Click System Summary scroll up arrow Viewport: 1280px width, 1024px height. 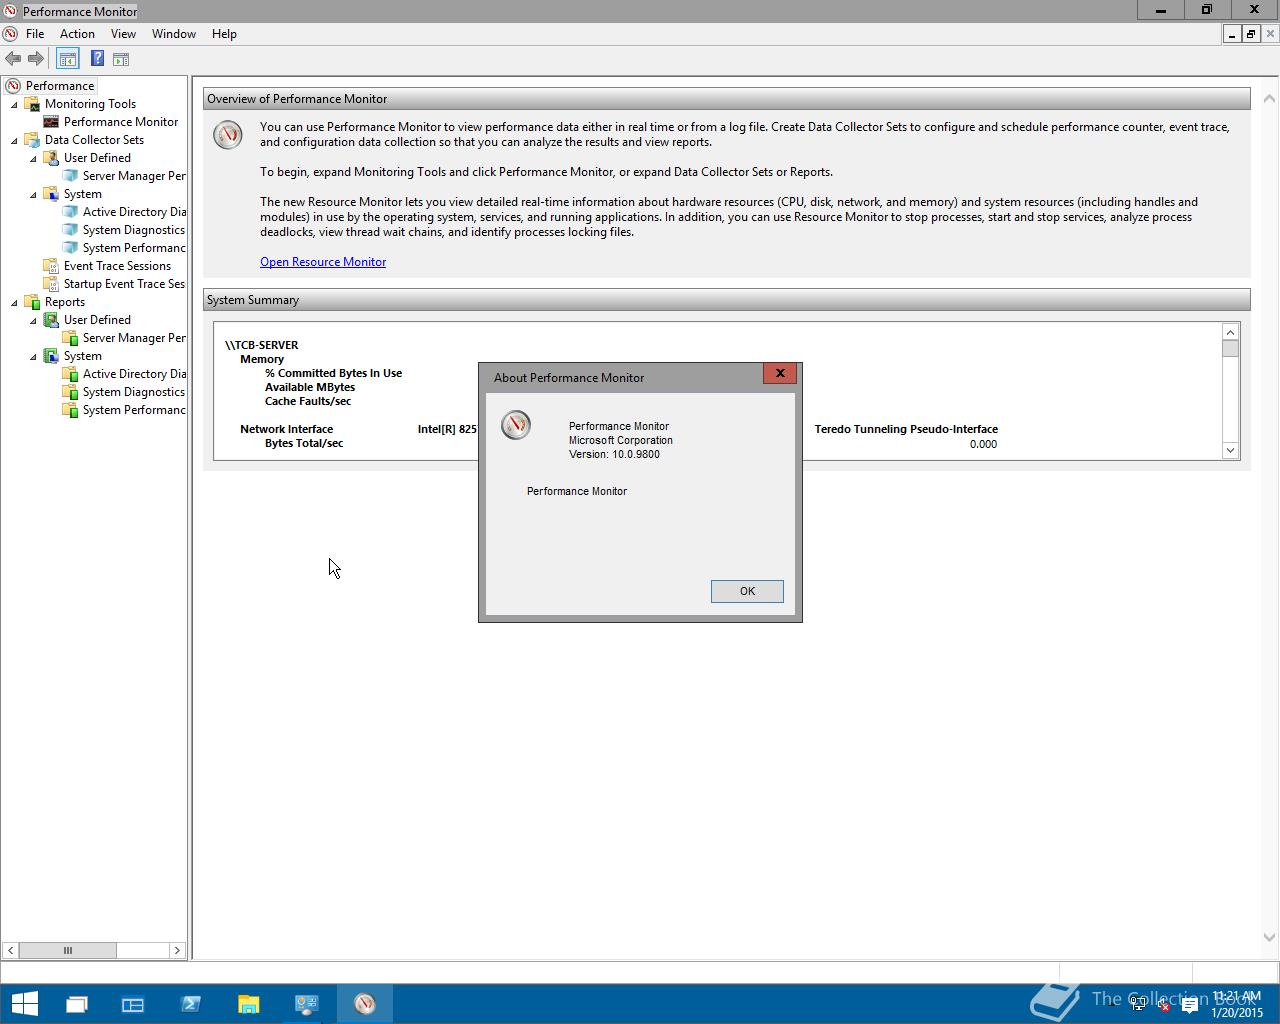click(1230, 332)
